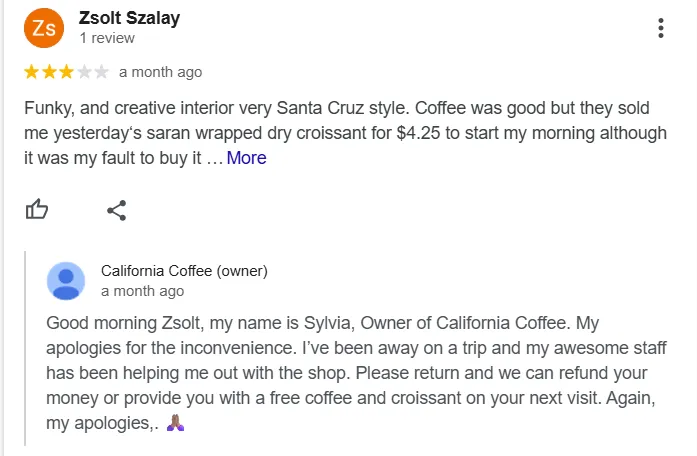Click the "1 review" count text
The image size is (697, 456).
tap(107, 38)
